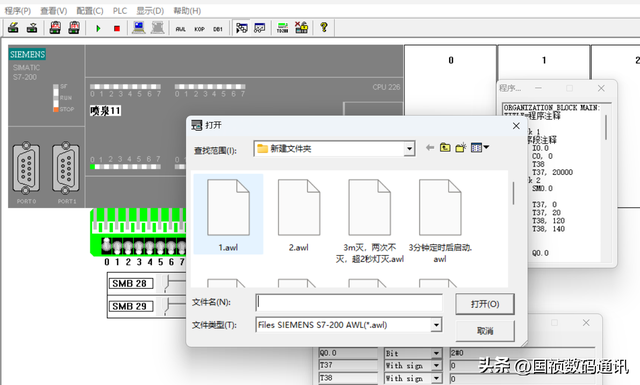Viewport: 640px width, 385px height.
Task: Click the 打开(O) button
Action: 485,304
